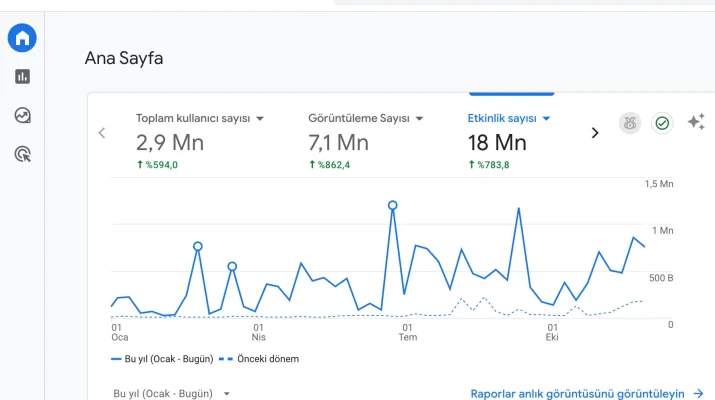Open Reports bar chart icon in sidebar
The image size is (715, 400).
pos(22,77)
